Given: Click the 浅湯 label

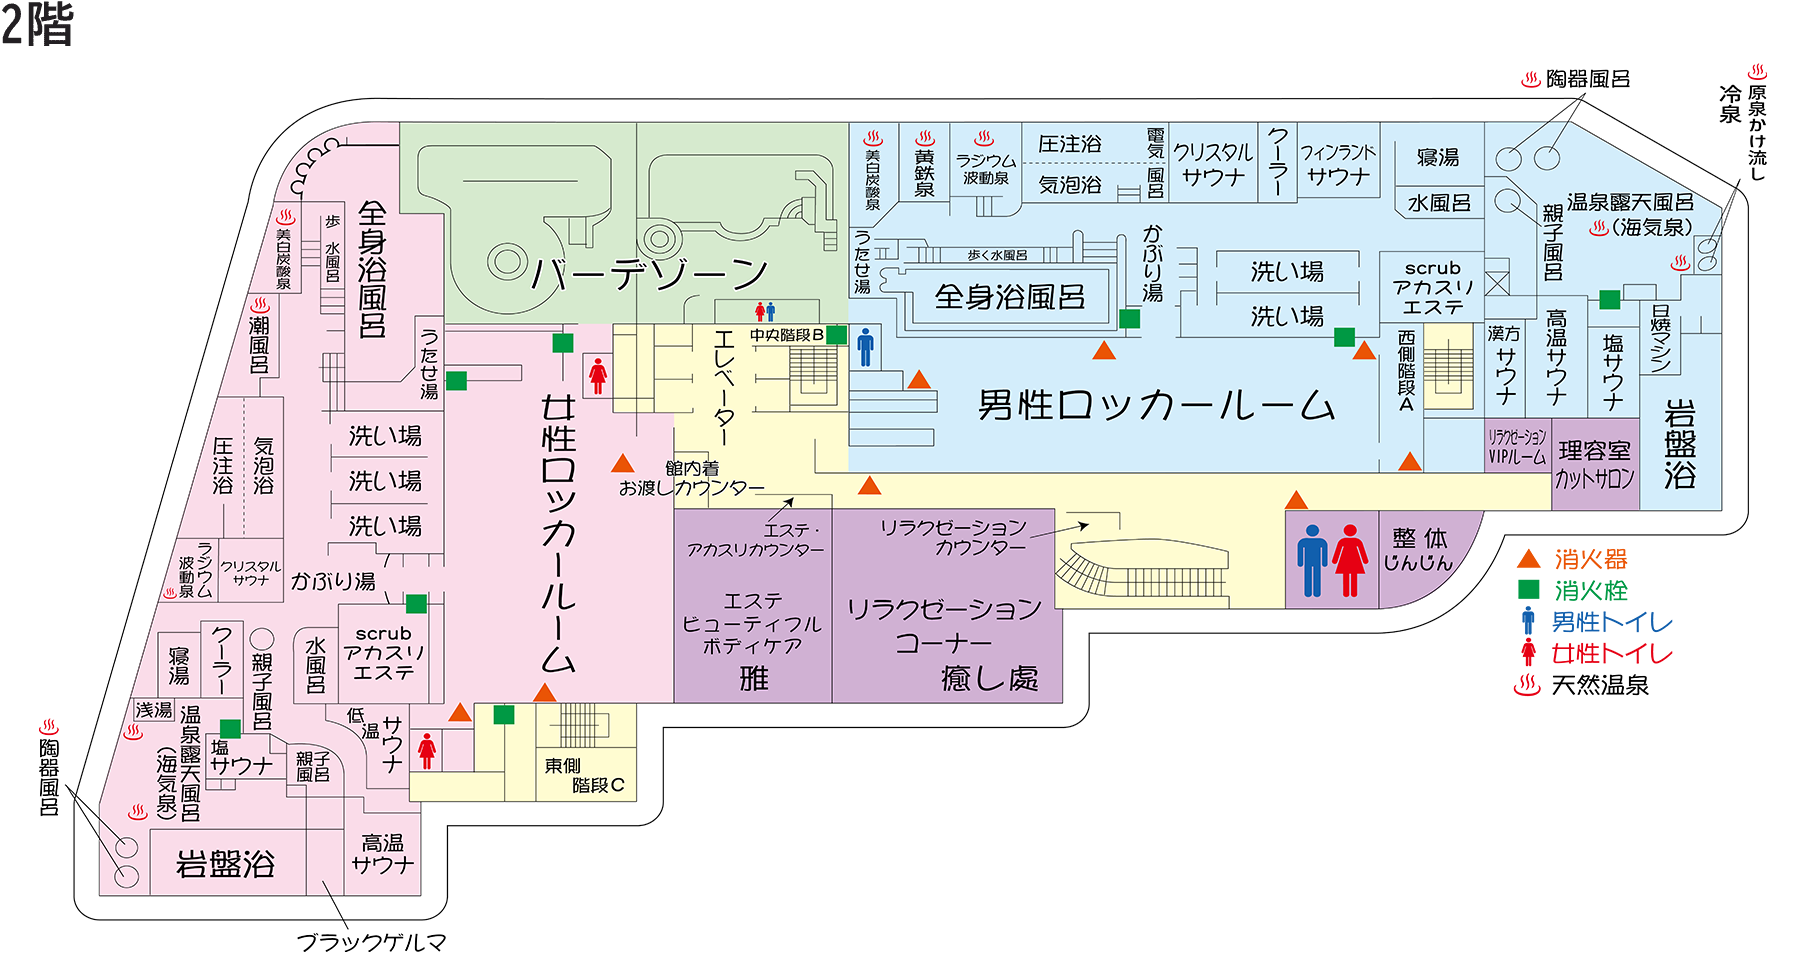Looking at the screenshot, I should click(x=154, y=710).
